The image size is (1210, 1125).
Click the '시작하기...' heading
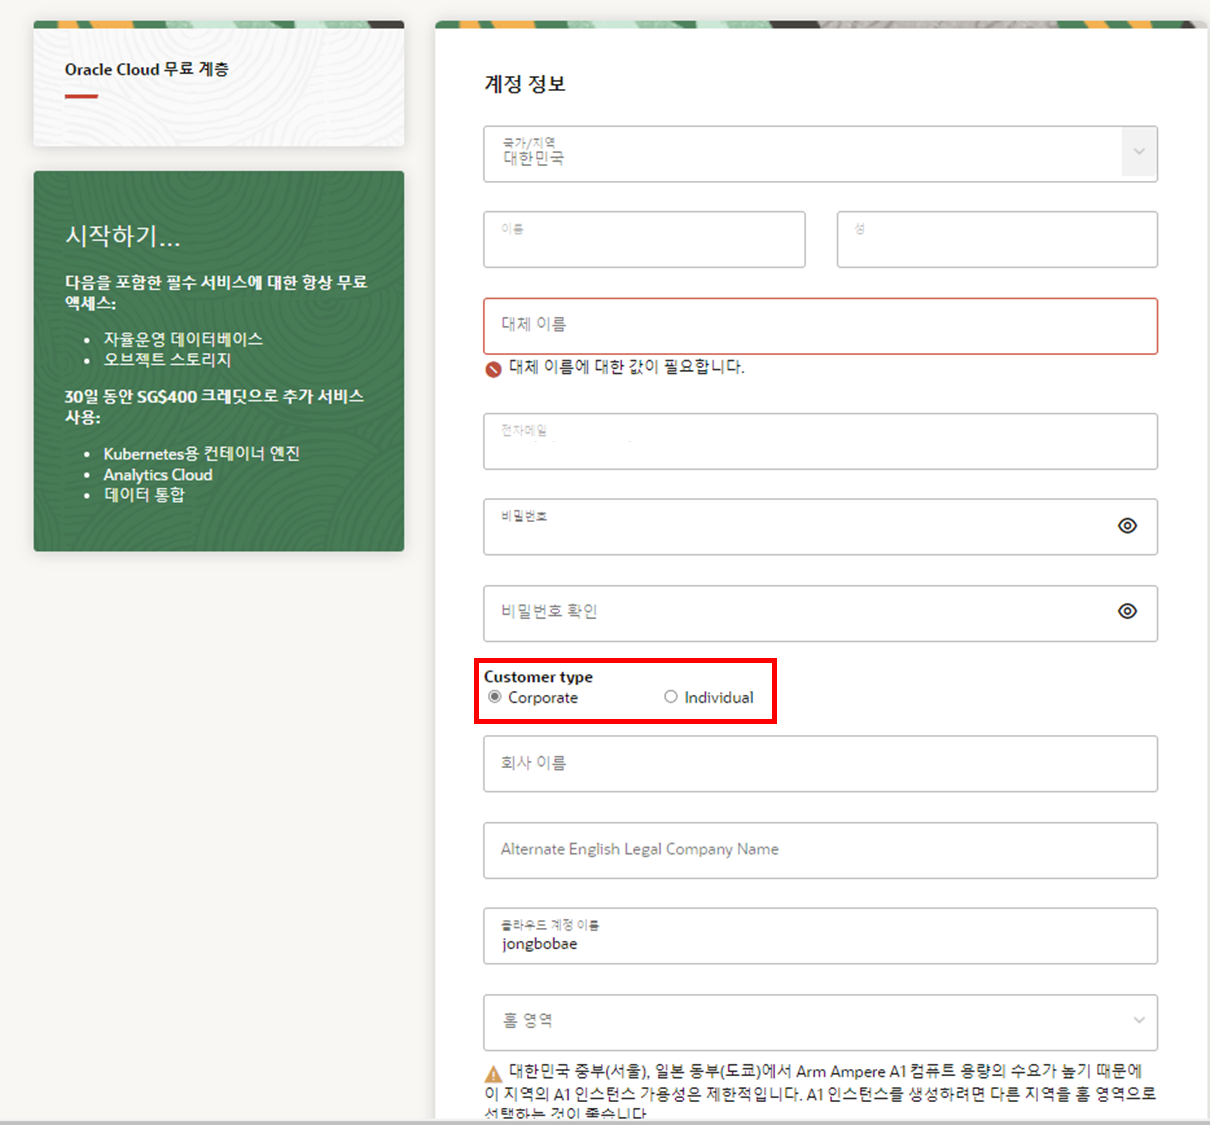point(122,236)
